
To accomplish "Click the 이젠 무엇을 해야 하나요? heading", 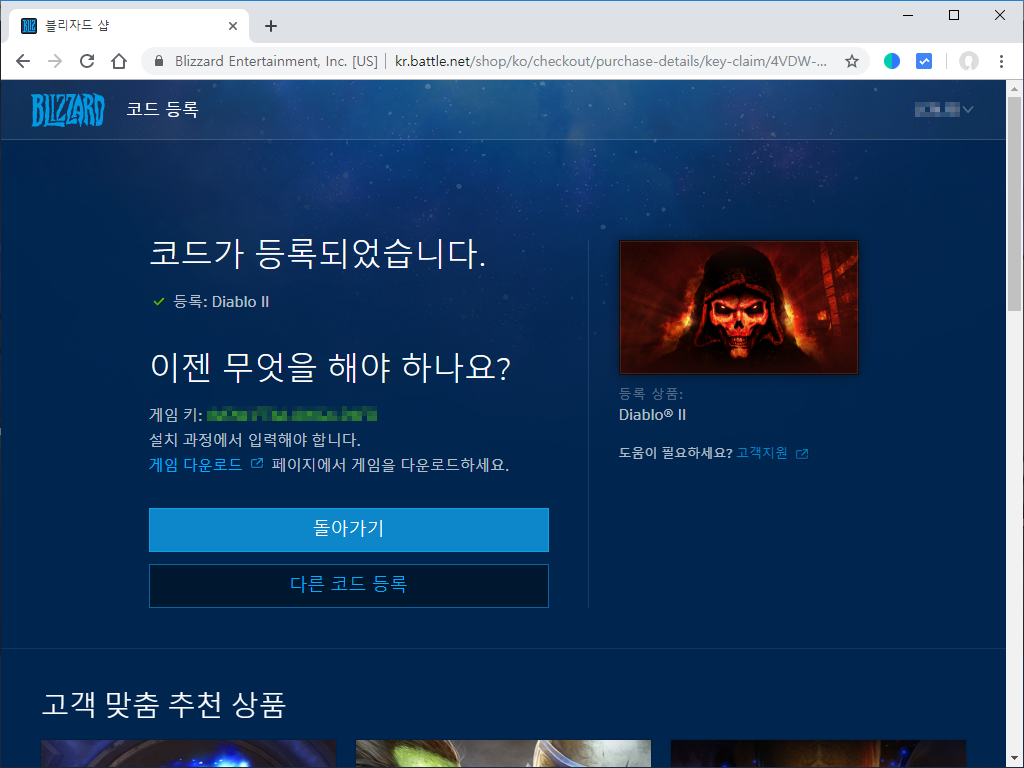I will tap(330, 367).
